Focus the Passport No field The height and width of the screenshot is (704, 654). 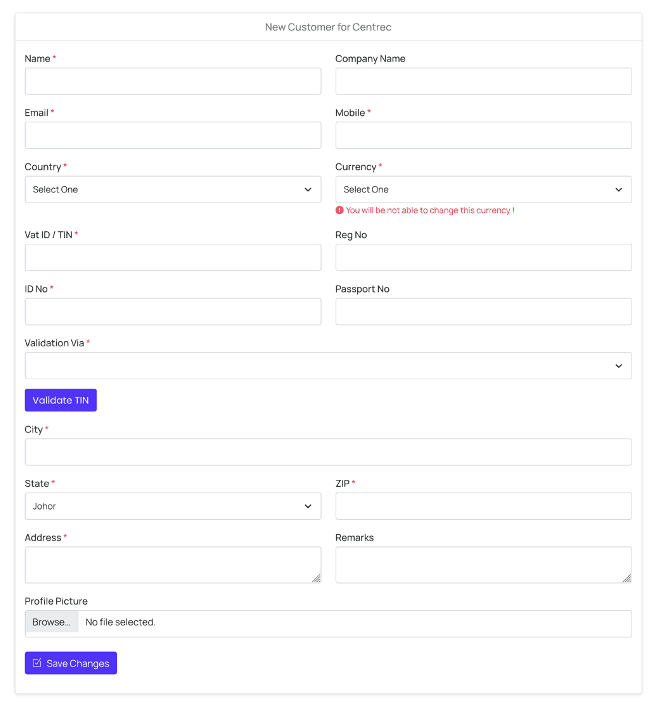coord(483,311)
